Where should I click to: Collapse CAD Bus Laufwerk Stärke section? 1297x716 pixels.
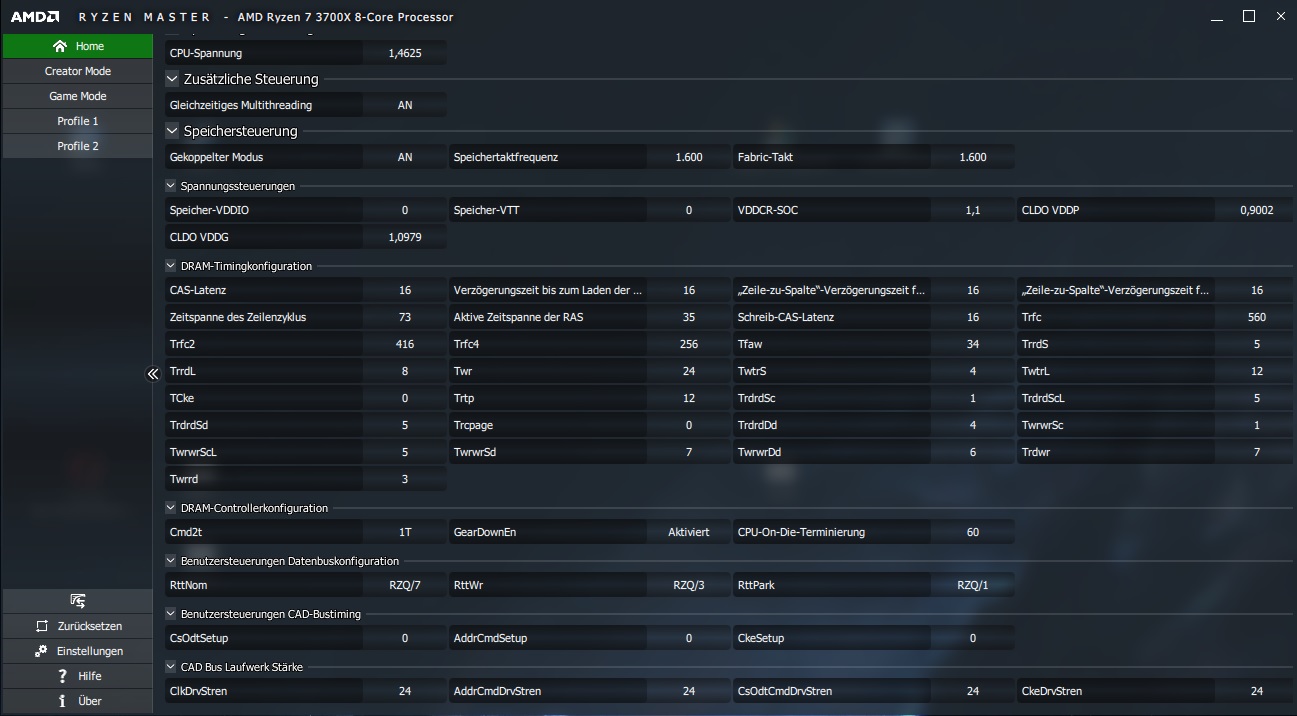[x=171, y=667]
